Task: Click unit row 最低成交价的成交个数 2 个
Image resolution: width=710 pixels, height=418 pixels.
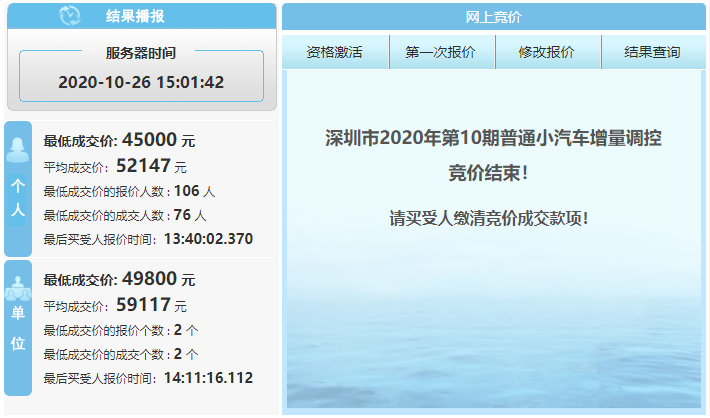Action: (x=121, y=354)
